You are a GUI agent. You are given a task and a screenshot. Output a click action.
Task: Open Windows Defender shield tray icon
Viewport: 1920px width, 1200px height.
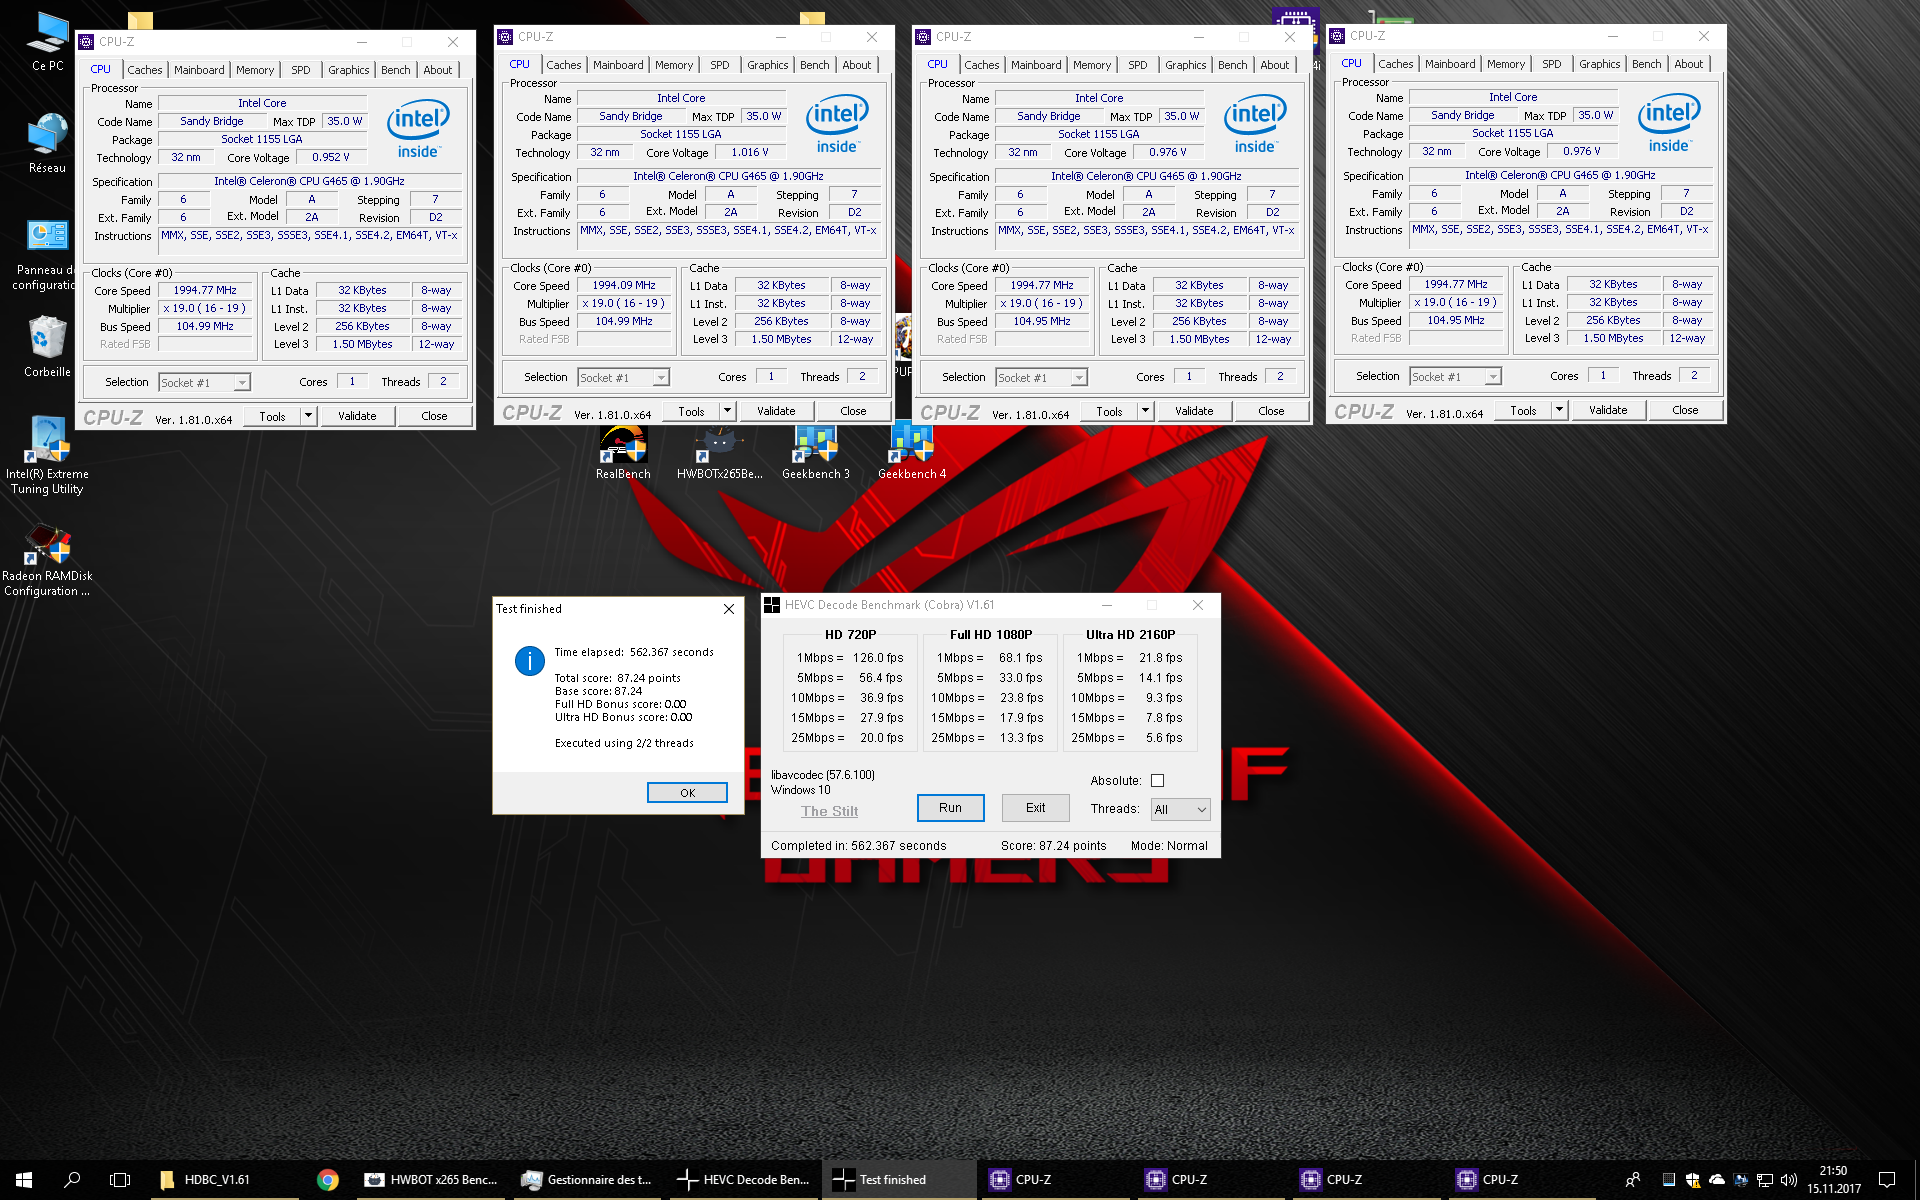(1692, 1180)
